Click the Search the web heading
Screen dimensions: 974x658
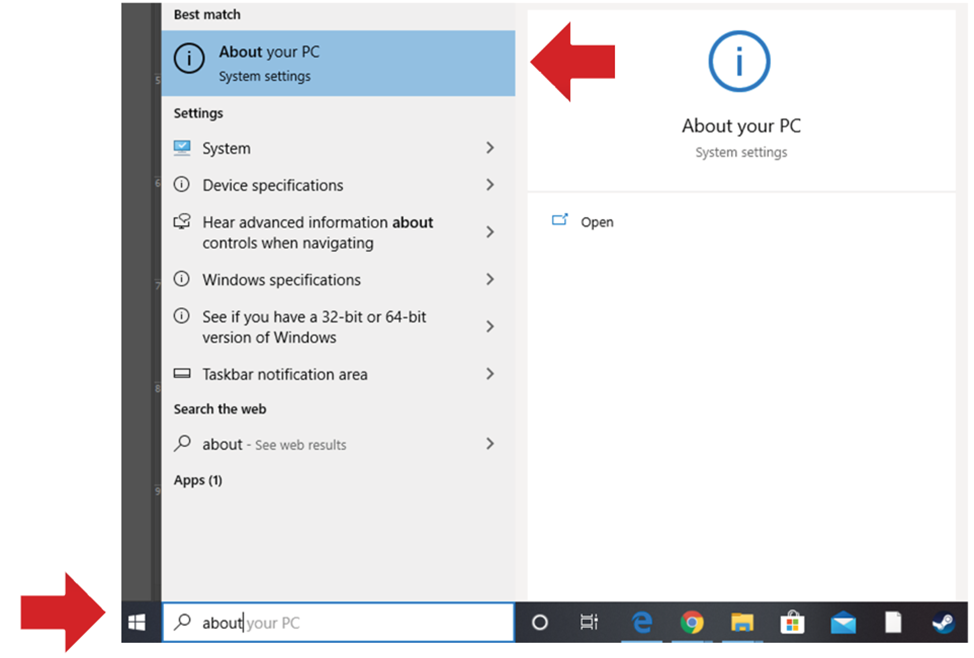coord(220,409)
